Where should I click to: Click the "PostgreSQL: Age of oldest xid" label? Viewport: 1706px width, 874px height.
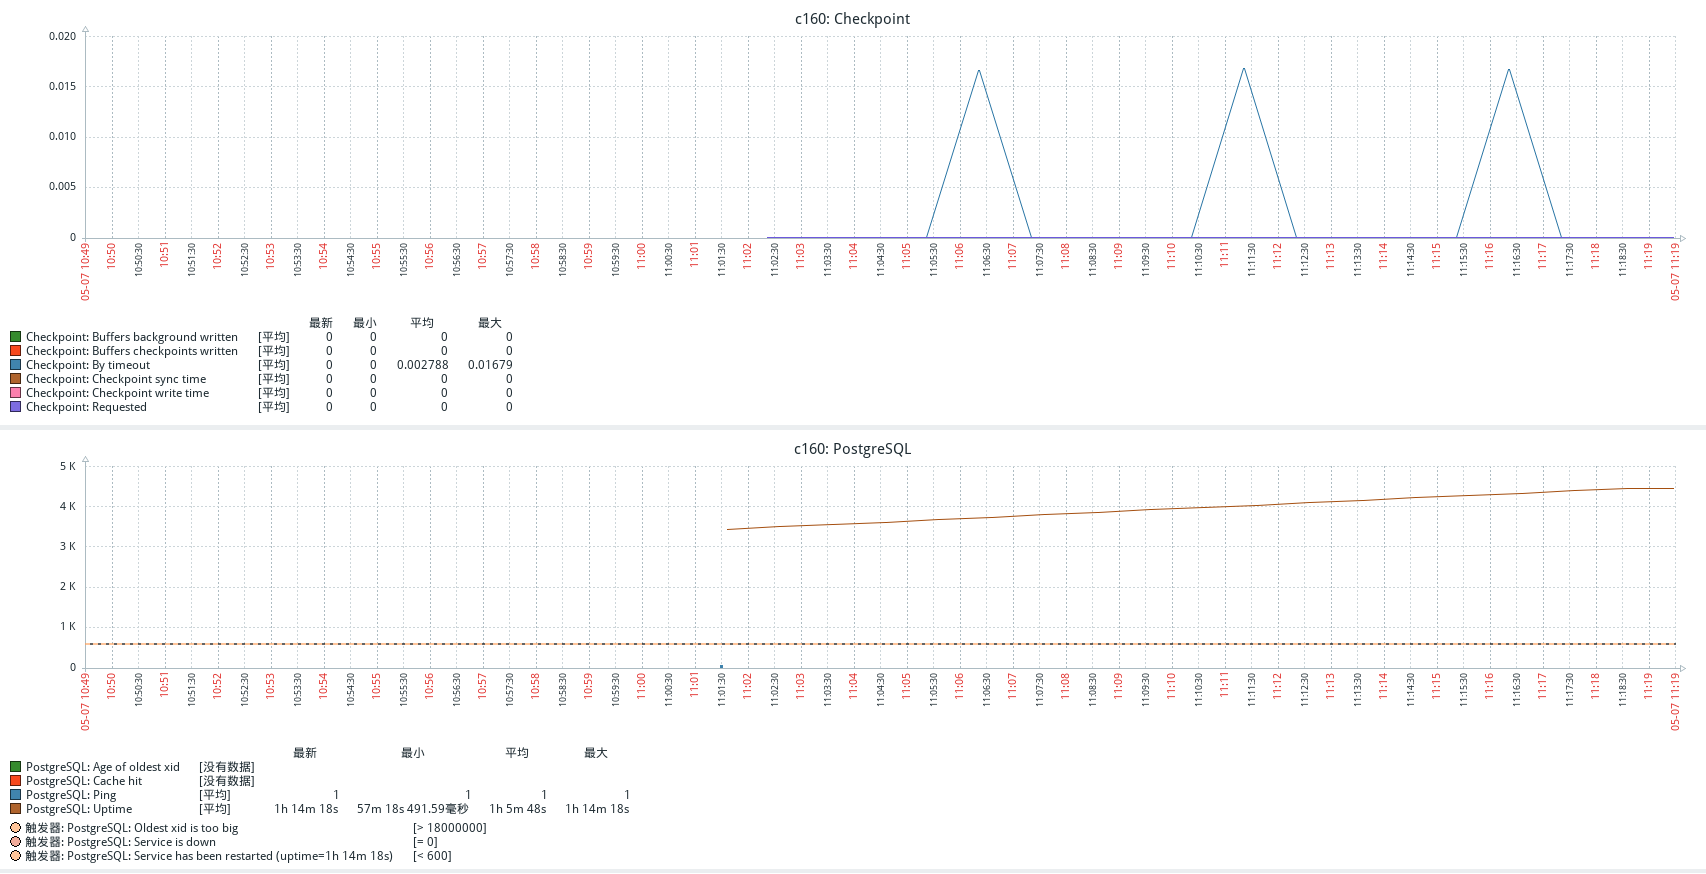[x=103, y=767]
